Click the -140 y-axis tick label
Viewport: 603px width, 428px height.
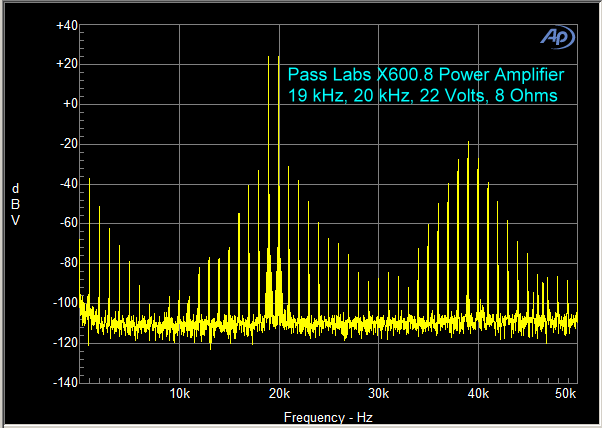[64, 382]
